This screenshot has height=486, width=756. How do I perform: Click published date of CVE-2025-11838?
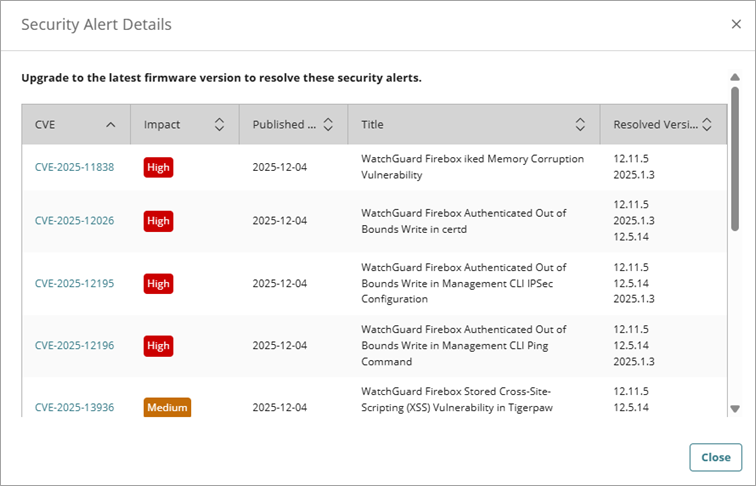click(x=280, y=167)
